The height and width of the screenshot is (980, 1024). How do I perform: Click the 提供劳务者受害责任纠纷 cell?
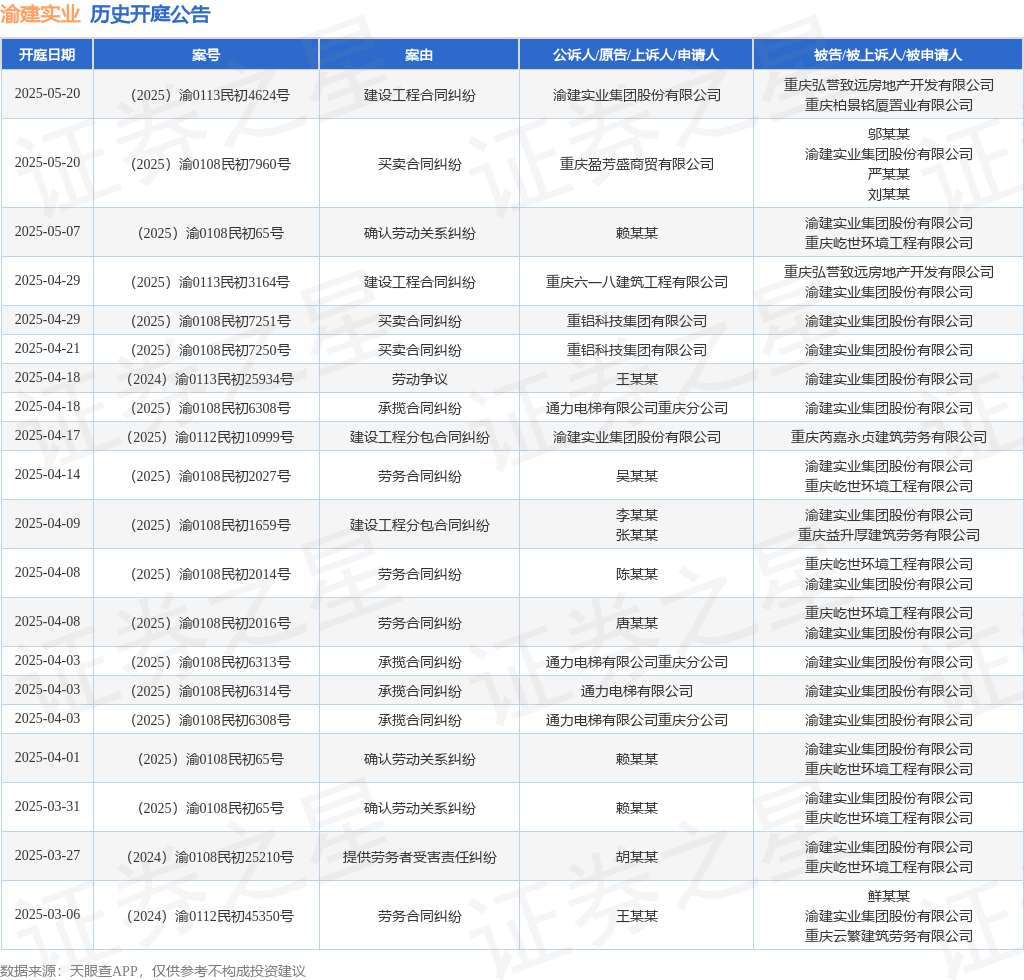click(419, 857)
